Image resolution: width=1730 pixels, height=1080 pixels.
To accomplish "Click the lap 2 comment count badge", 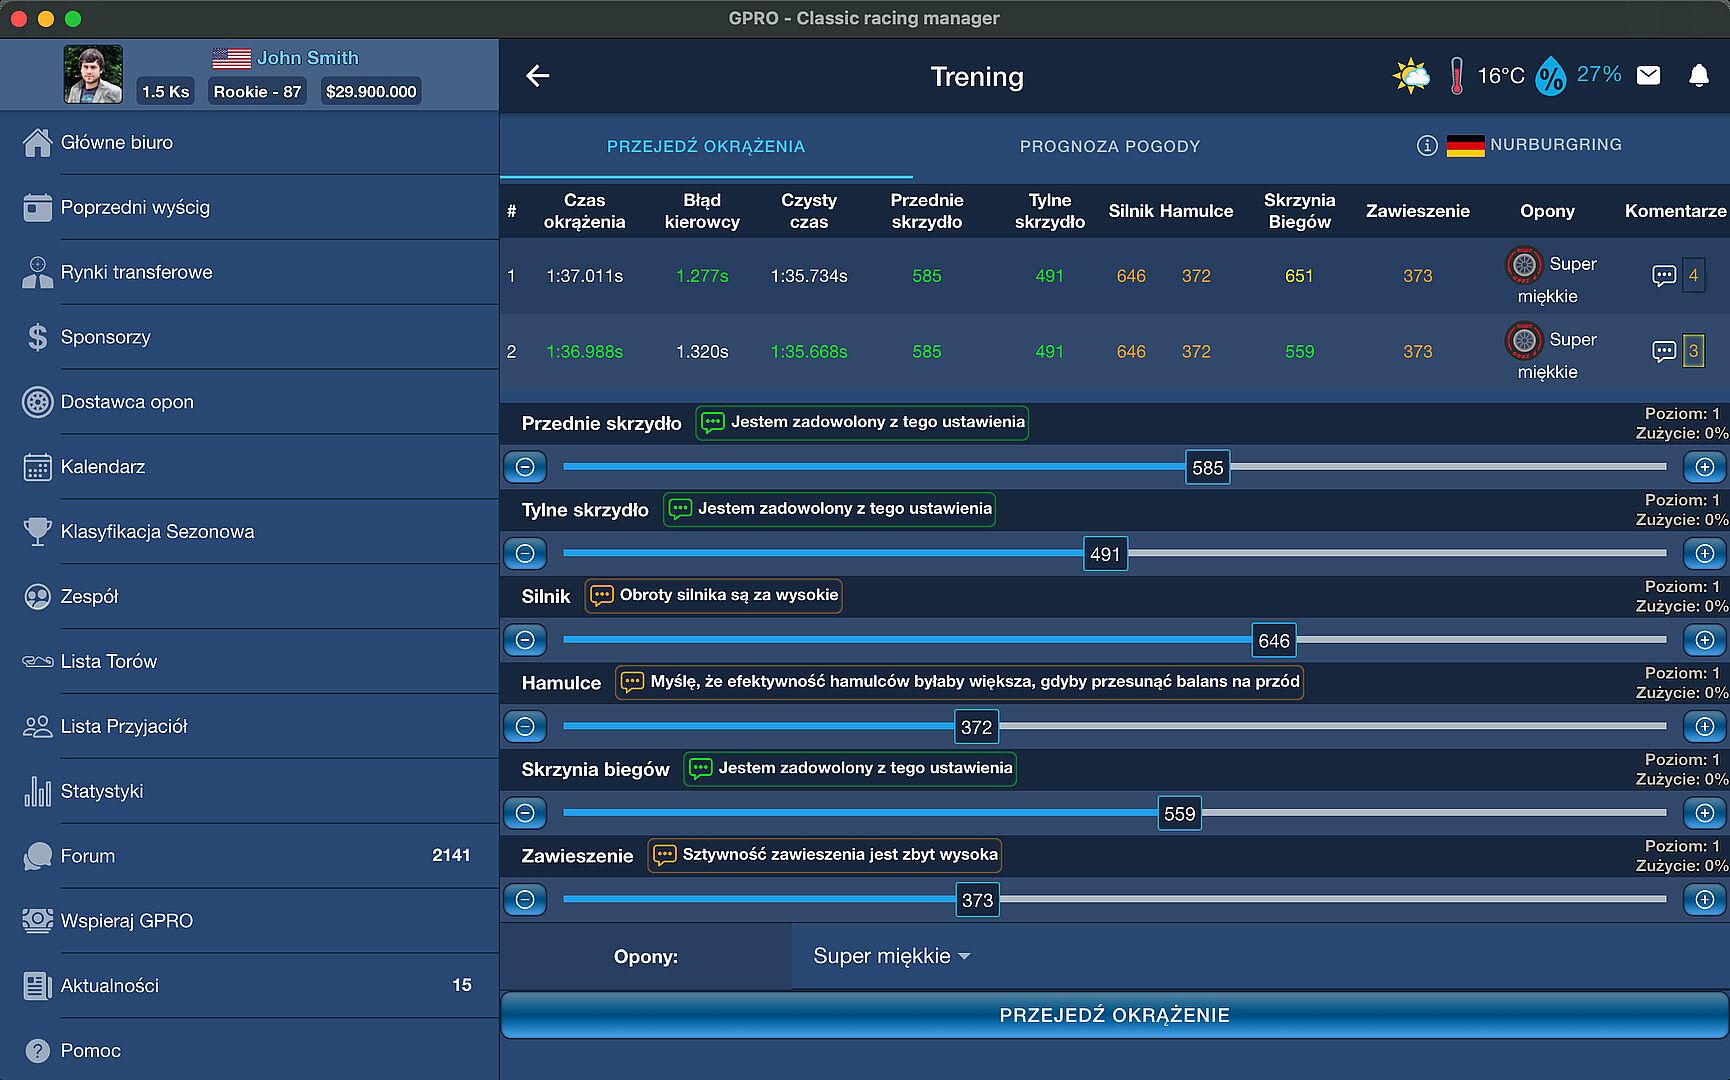I will pyautogui.click(x=1693, y=351).
